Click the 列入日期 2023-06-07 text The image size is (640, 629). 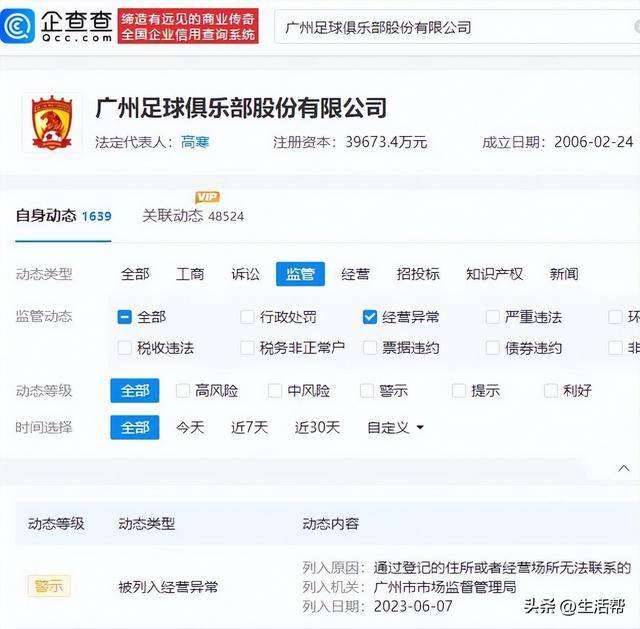378,606
